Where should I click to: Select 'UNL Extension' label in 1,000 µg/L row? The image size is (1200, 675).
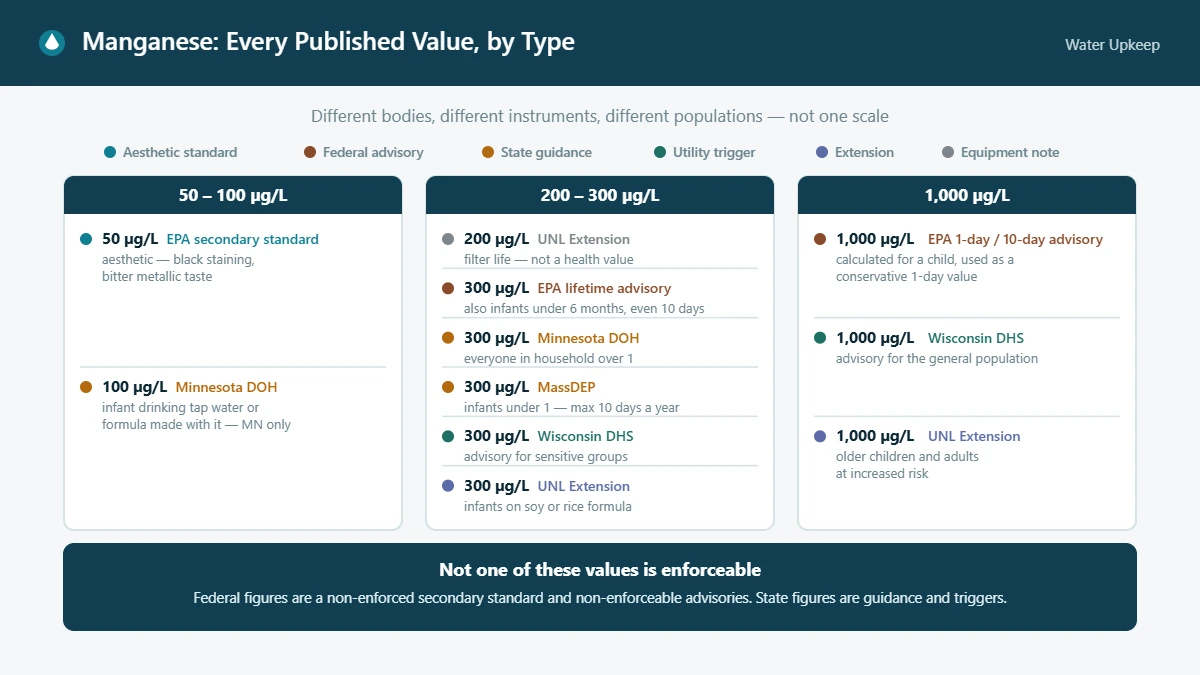coord(975,437)
